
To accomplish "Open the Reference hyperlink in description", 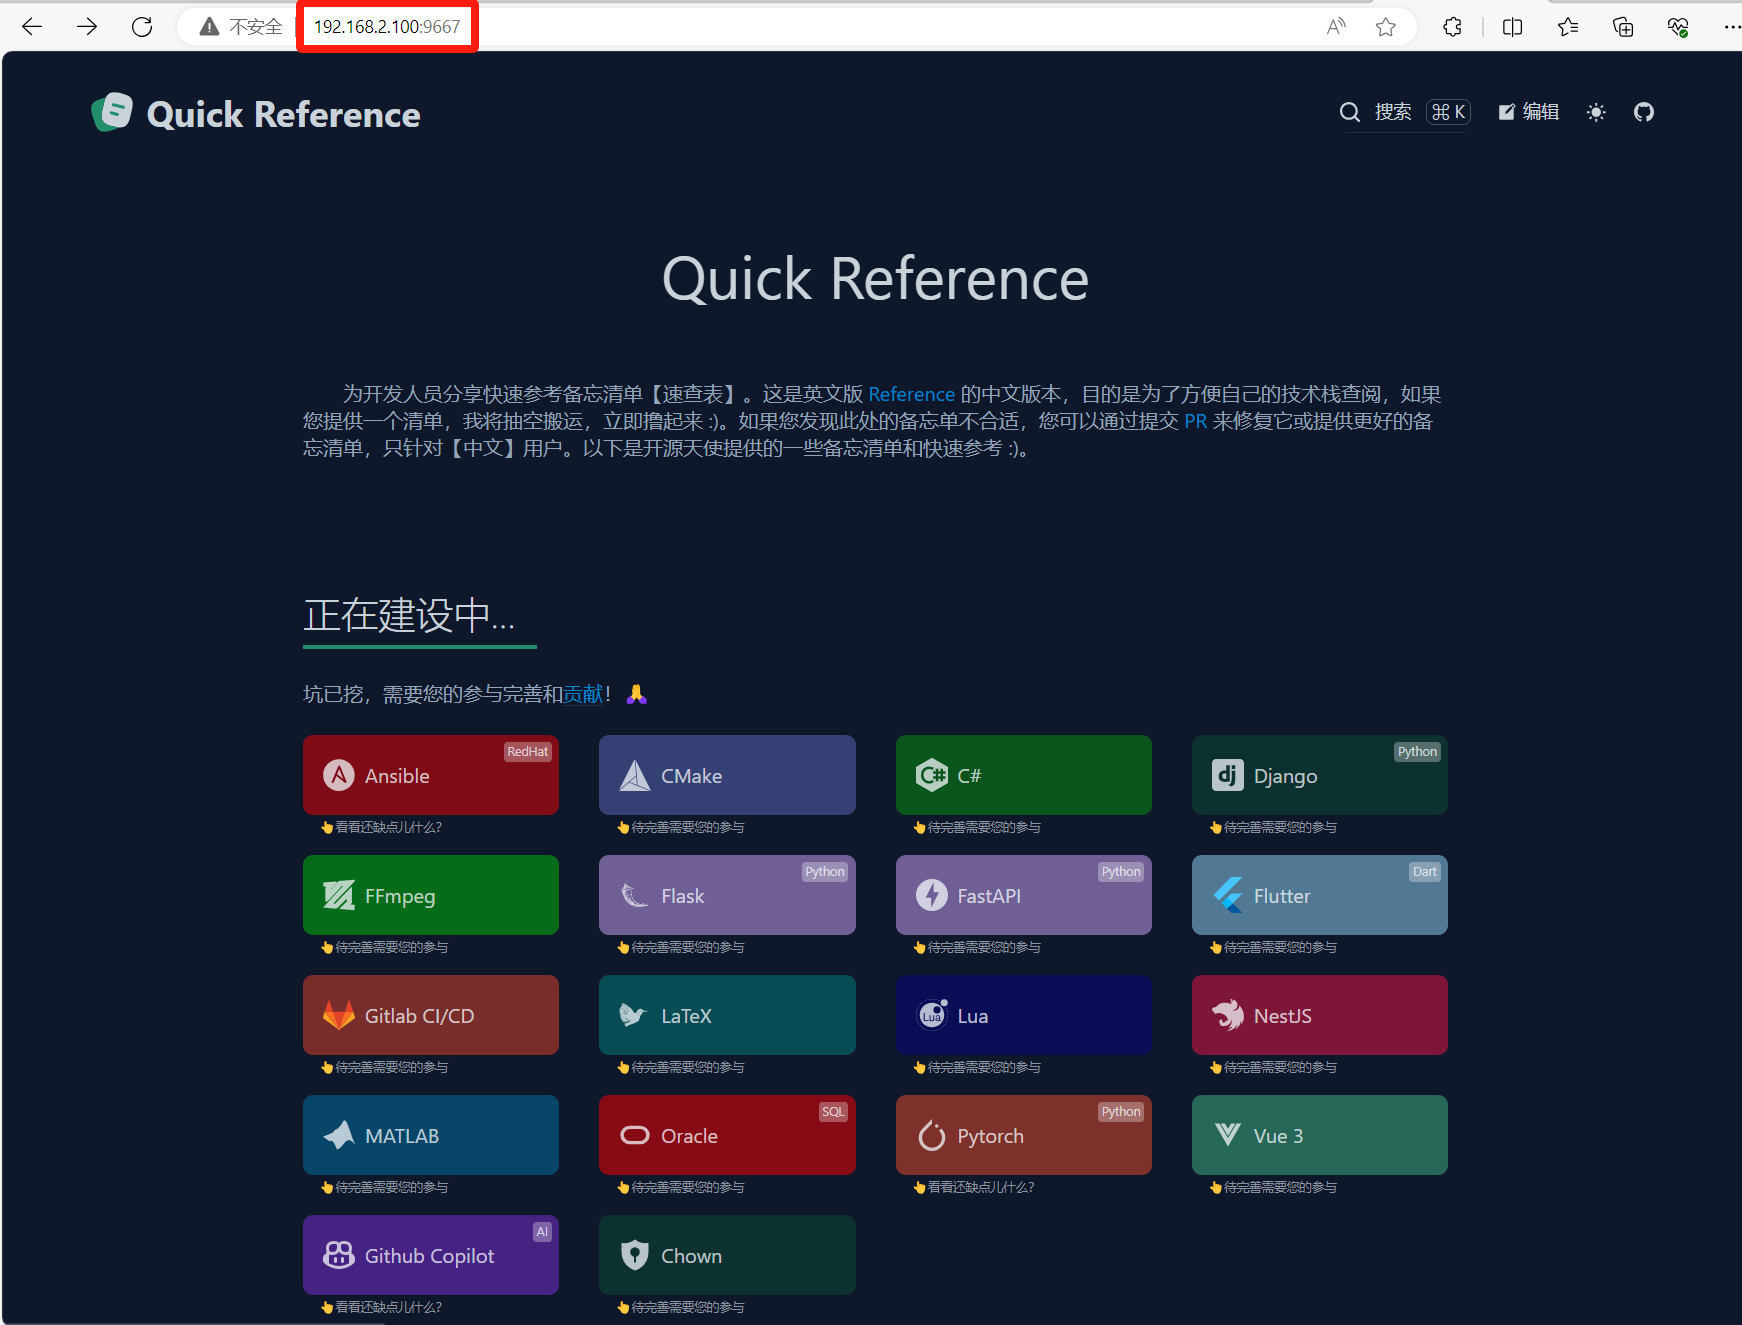I will tap(911, 394).
